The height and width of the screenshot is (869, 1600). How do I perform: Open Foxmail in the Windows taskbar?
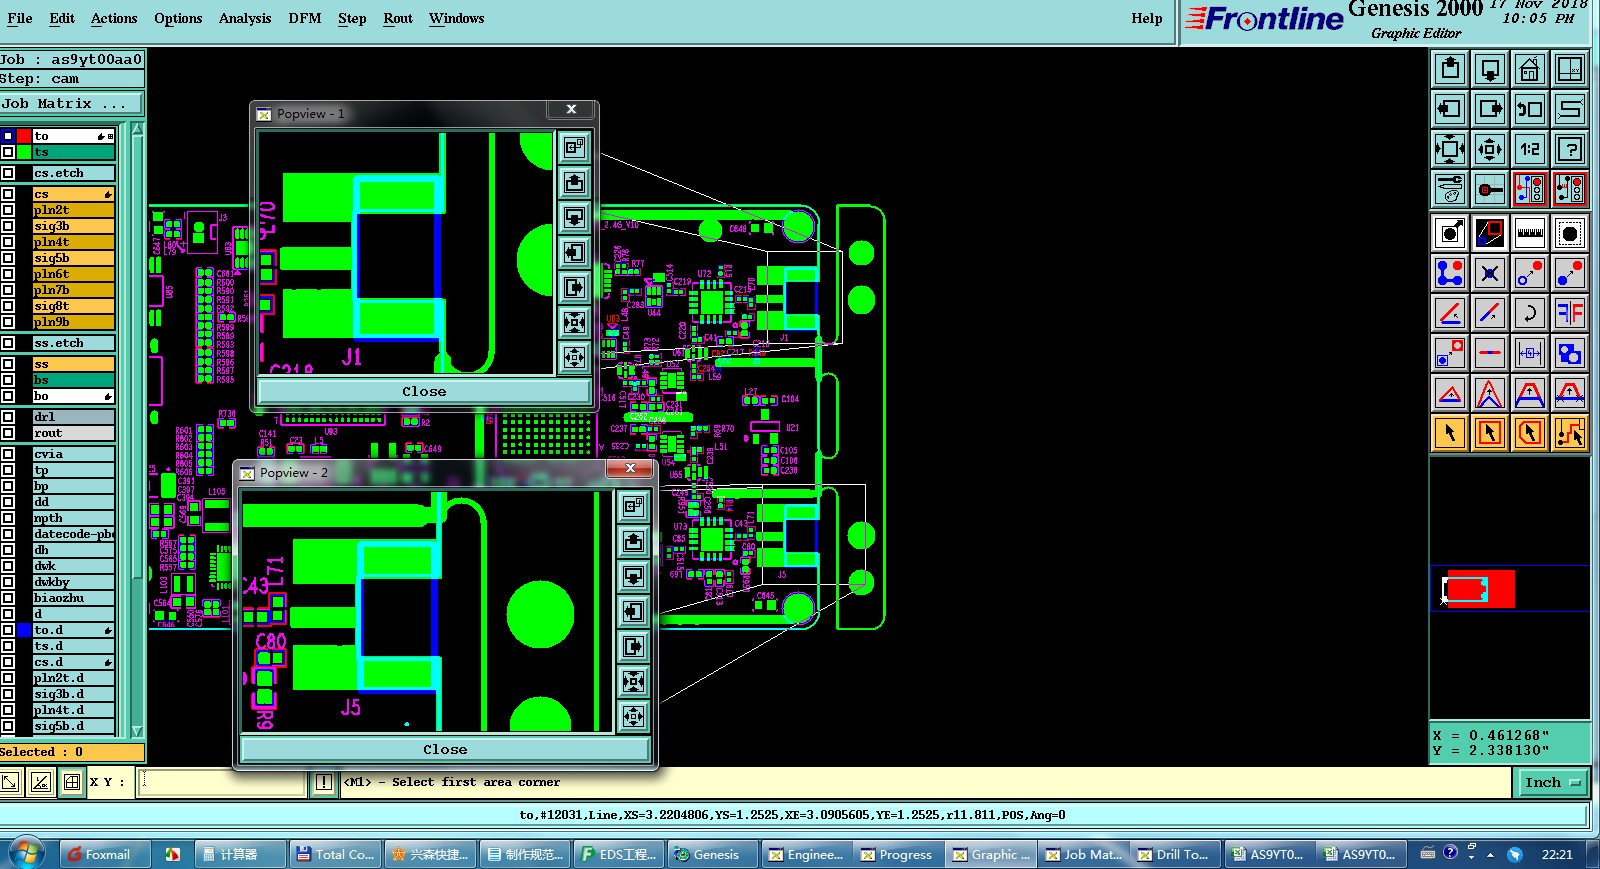(103, 854)
